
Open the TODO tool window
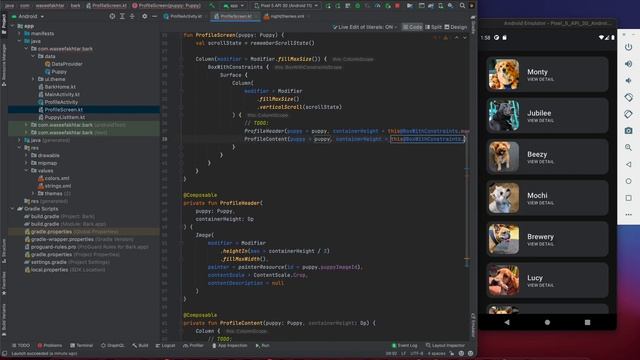coord(21,345)
